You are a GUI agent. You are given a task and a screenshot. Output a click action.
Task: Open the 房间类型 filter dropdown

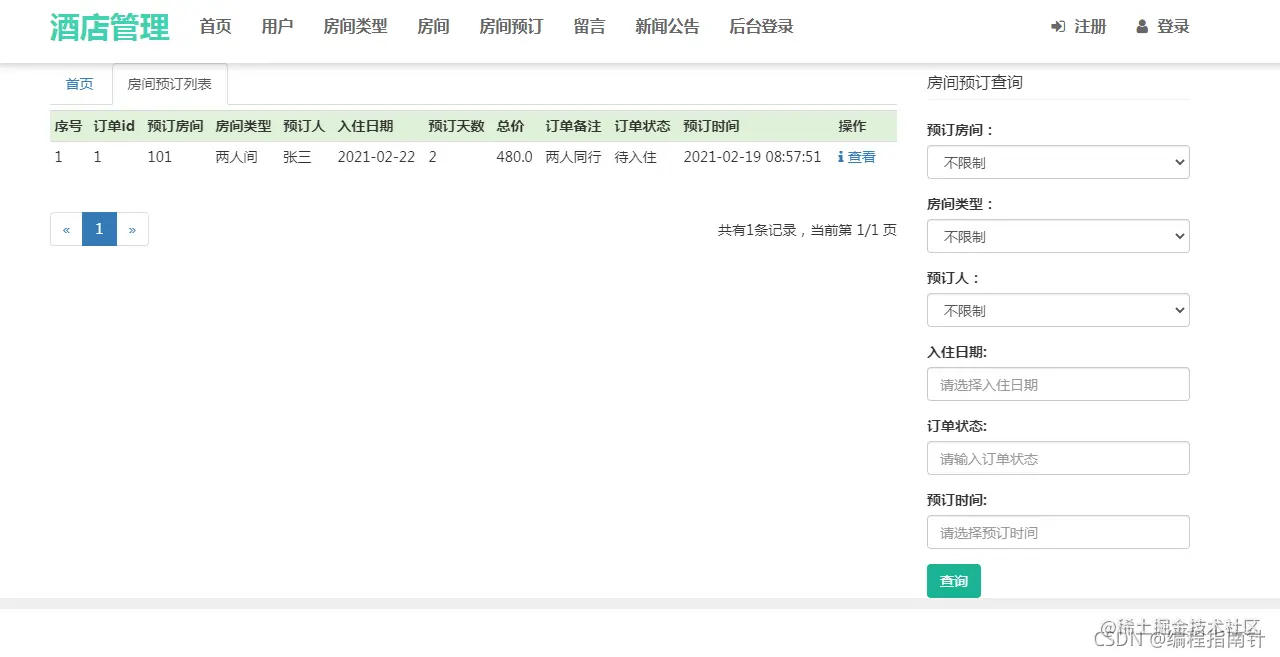click(x=1058, y=236)
